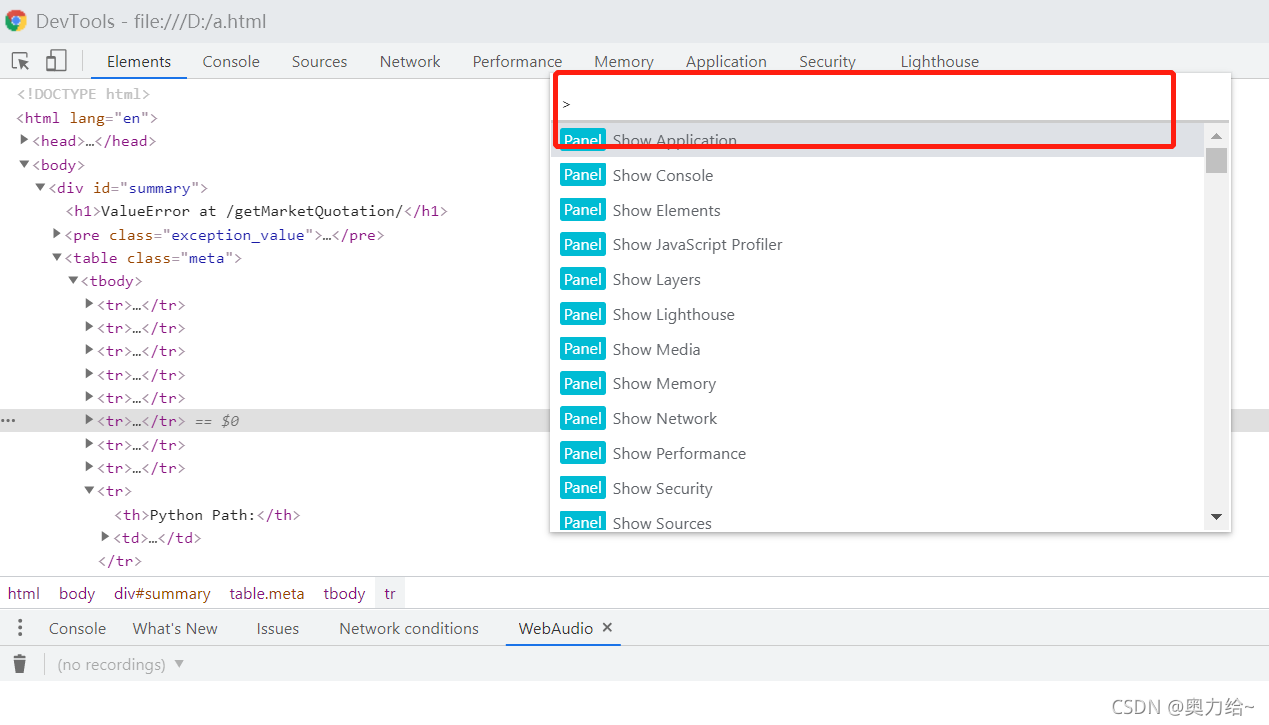The width and height of the screenshot is (1269, 725).
Task: Choose Show Application command
Action: [877, 140]
